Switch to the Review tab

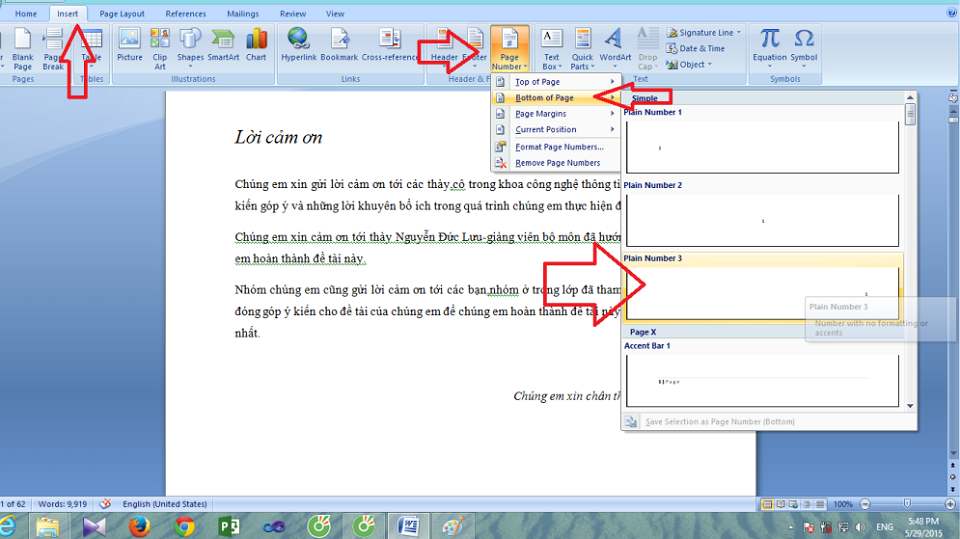[x=293, y=13]
